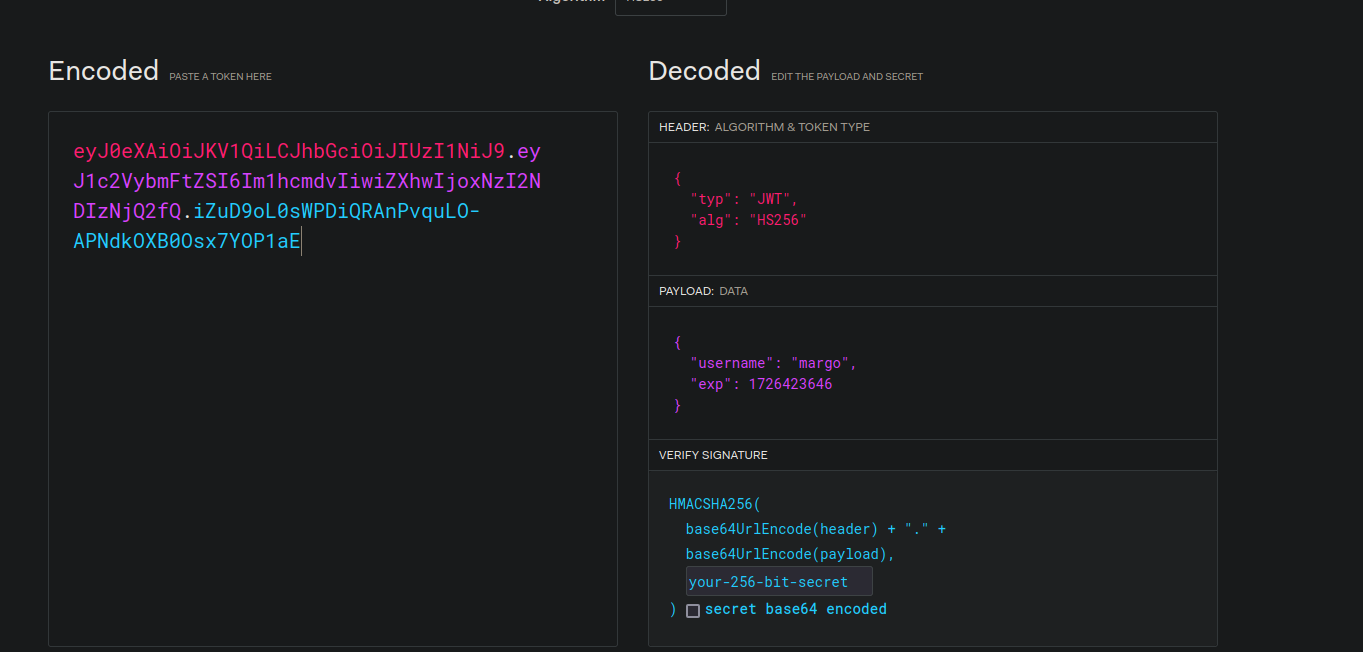Click the PASTE A TOKEN HERE hint

pos(220,77)
